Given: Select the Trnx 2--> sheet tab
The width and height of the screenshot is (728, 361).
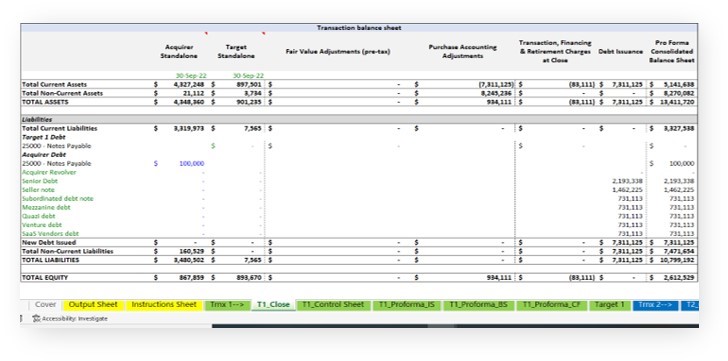Looking at the screenshot, I should (655, 305).
